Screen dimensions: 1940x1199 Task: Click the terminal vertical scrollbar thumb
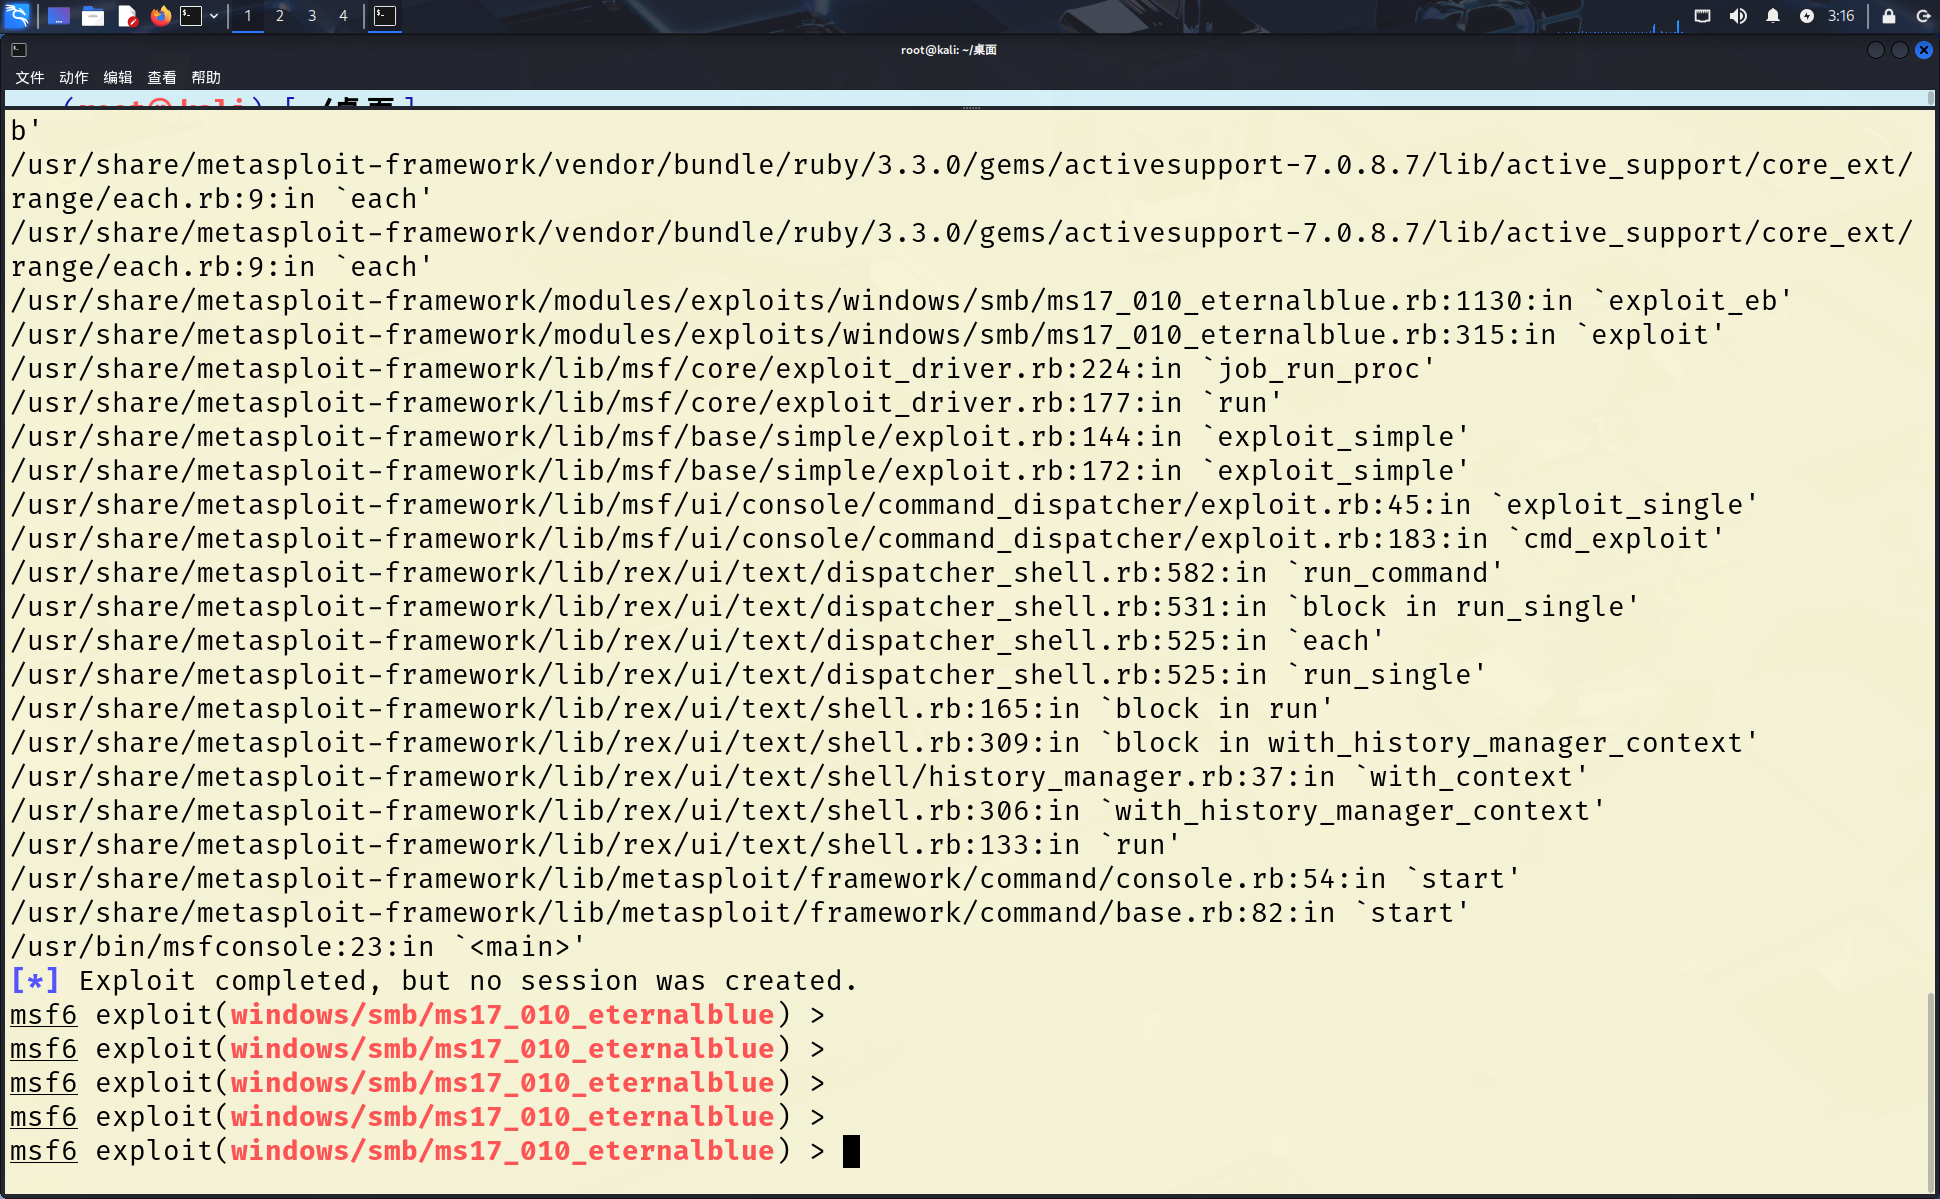pyautogui.click(x=1930, y=1090)
